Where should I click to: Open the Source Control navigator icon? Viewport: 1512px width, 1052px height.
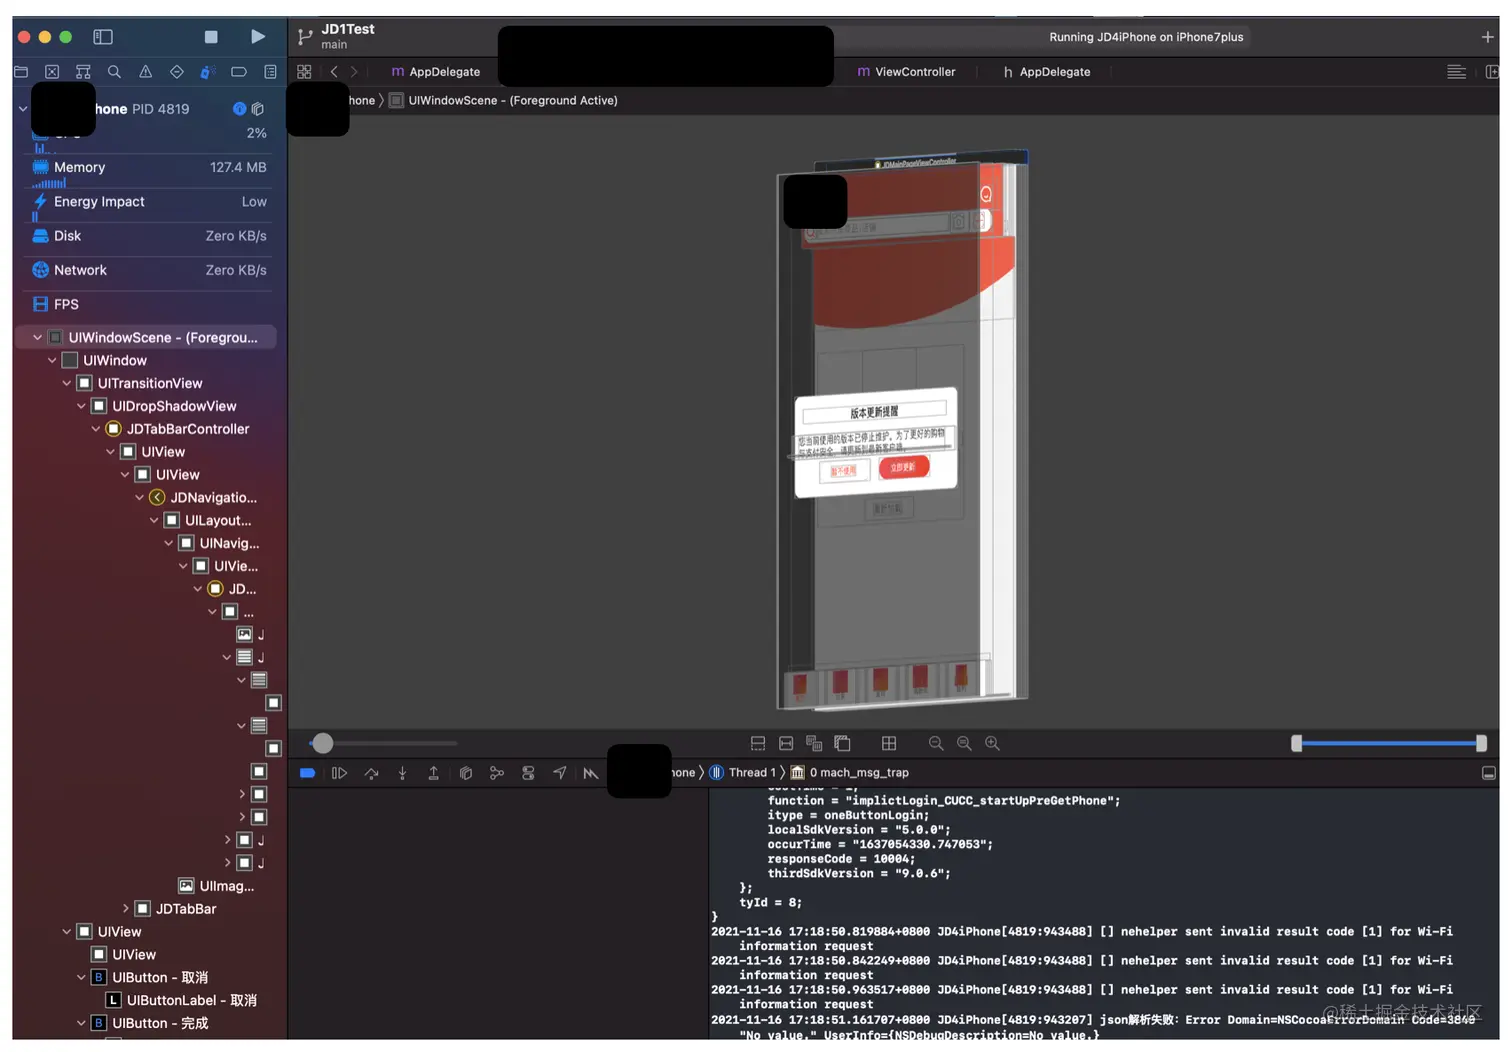(52, 72)
